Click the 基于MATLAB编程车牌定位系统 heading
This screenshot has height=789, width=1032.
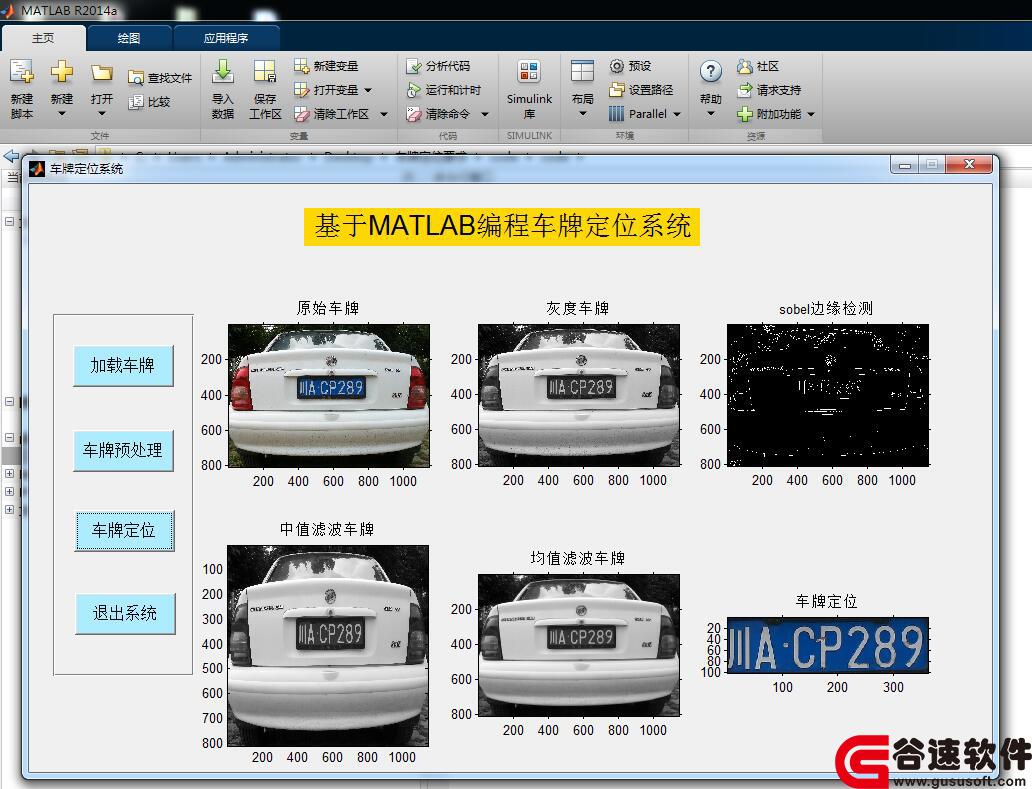(502, 227)
